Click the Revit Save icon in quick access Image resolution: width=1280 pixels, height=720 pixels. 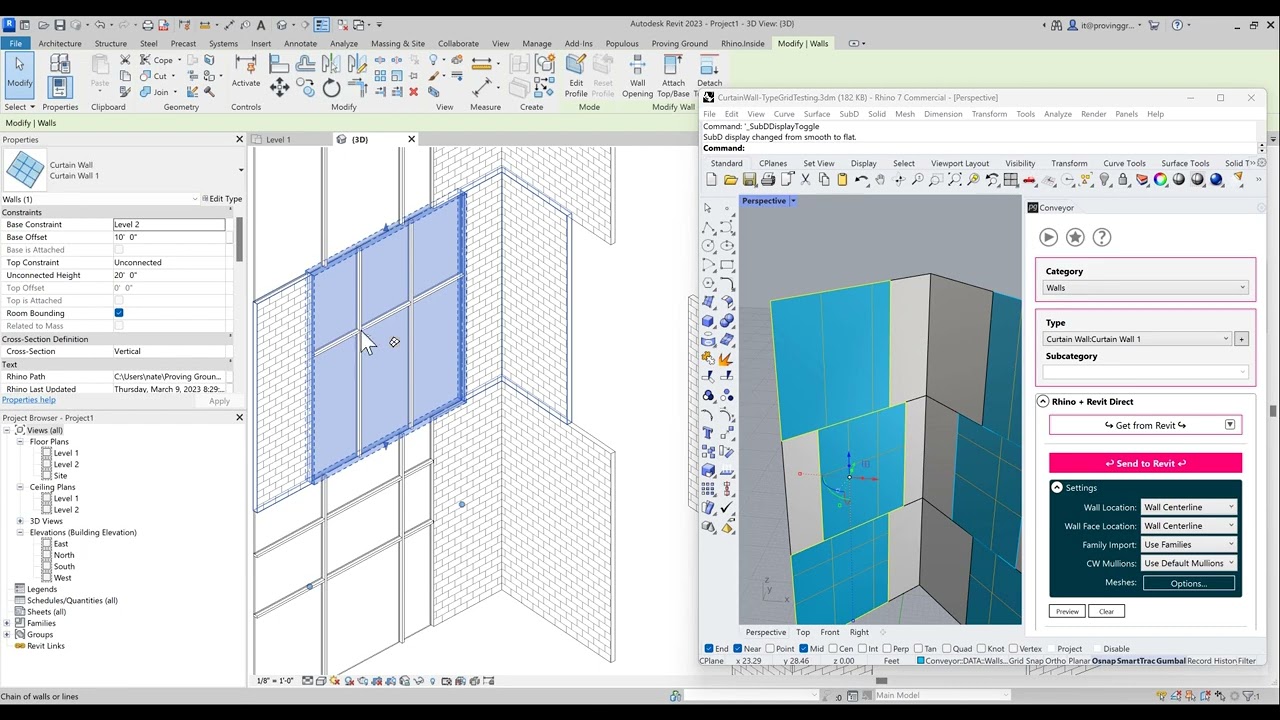(x=60, y=25)
